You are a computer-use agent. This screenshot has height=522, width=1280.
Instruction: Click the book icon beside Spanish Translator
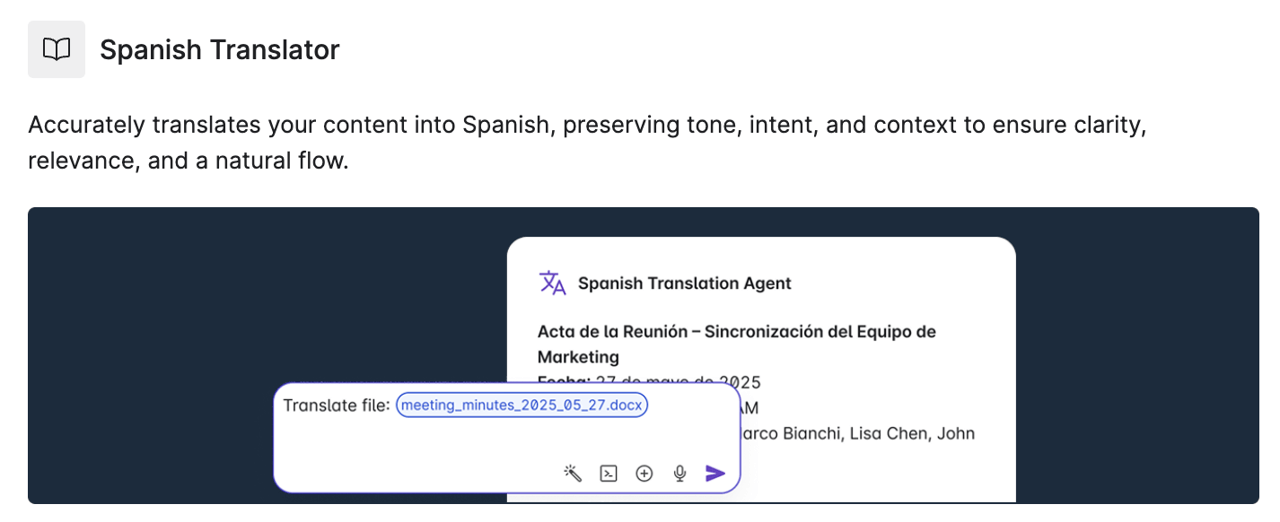[57, 49]
